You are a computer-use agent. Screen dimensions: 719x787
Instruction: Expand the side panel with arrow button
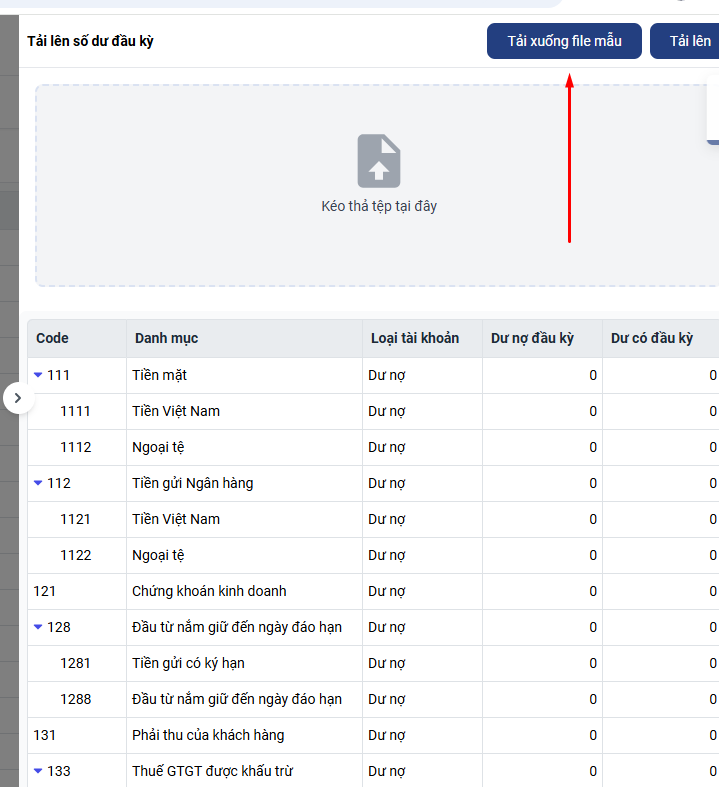17,398
